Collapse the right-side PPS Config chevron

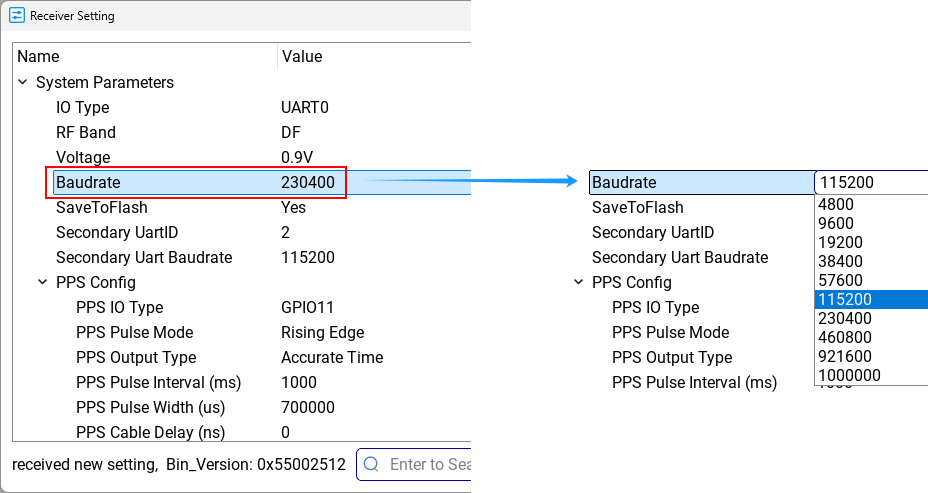579,282
